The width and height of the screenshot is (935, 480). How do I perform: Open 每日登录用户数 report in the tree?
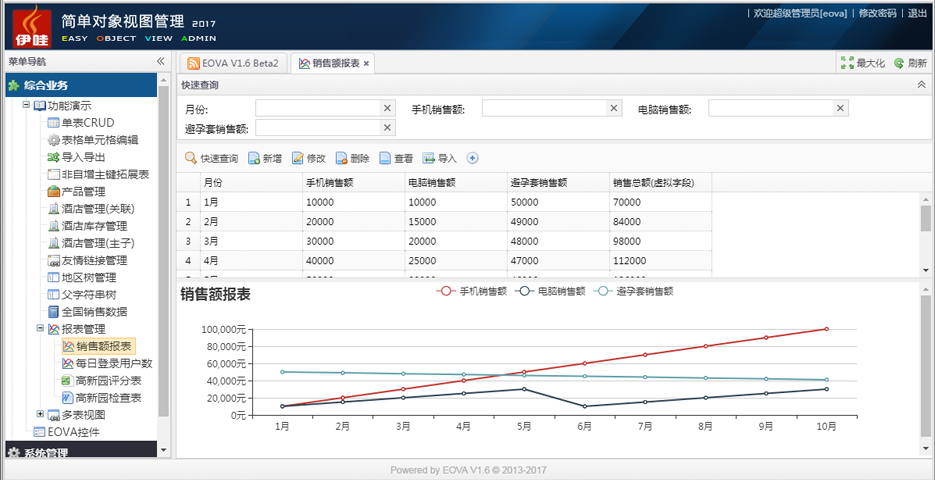(113, 363)
